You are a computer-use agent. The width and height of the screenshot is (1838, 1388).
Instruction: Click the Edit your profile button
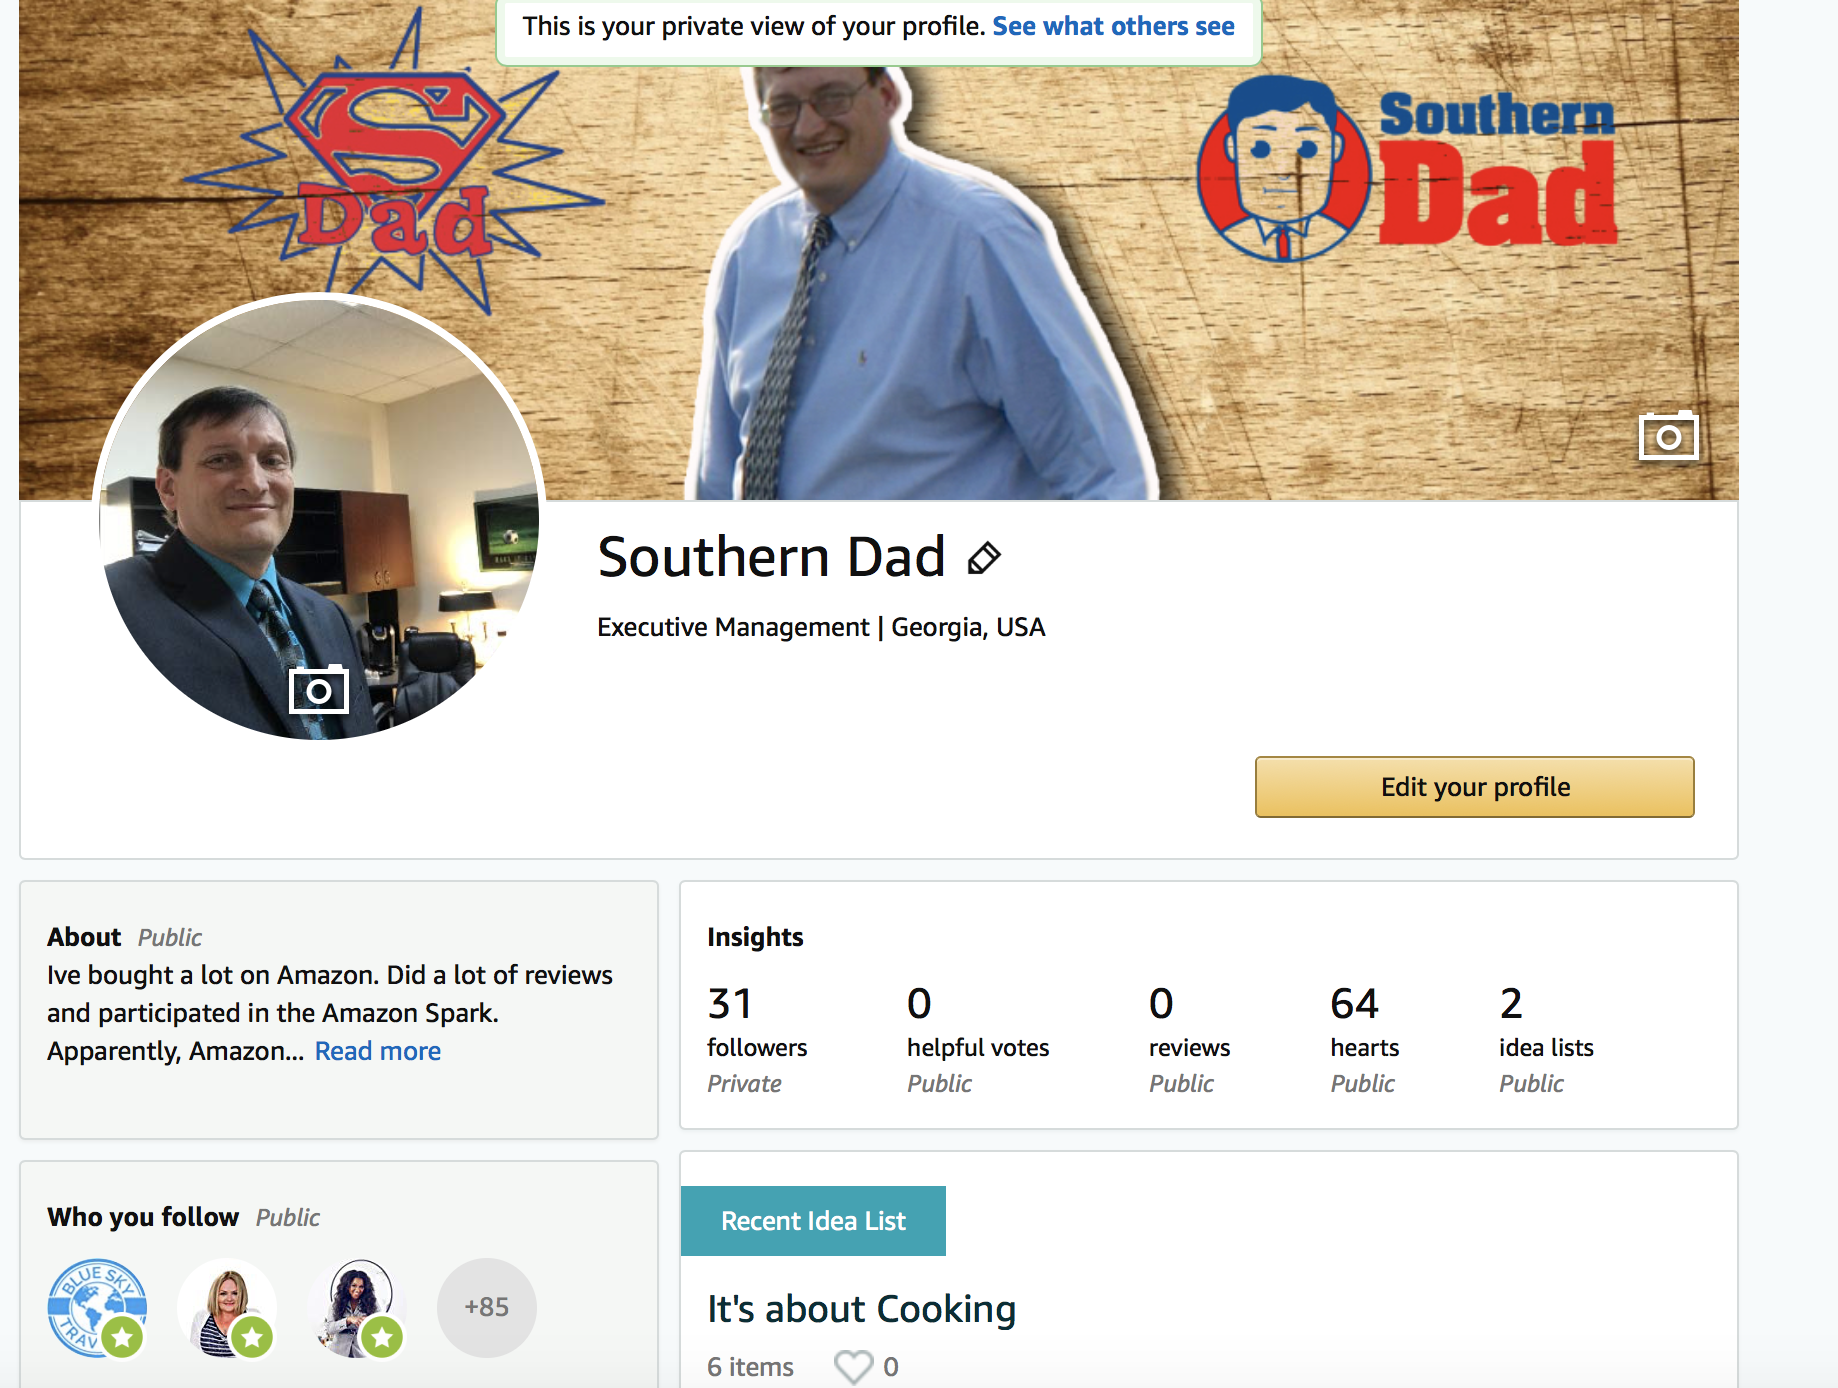pos(1474,787)
